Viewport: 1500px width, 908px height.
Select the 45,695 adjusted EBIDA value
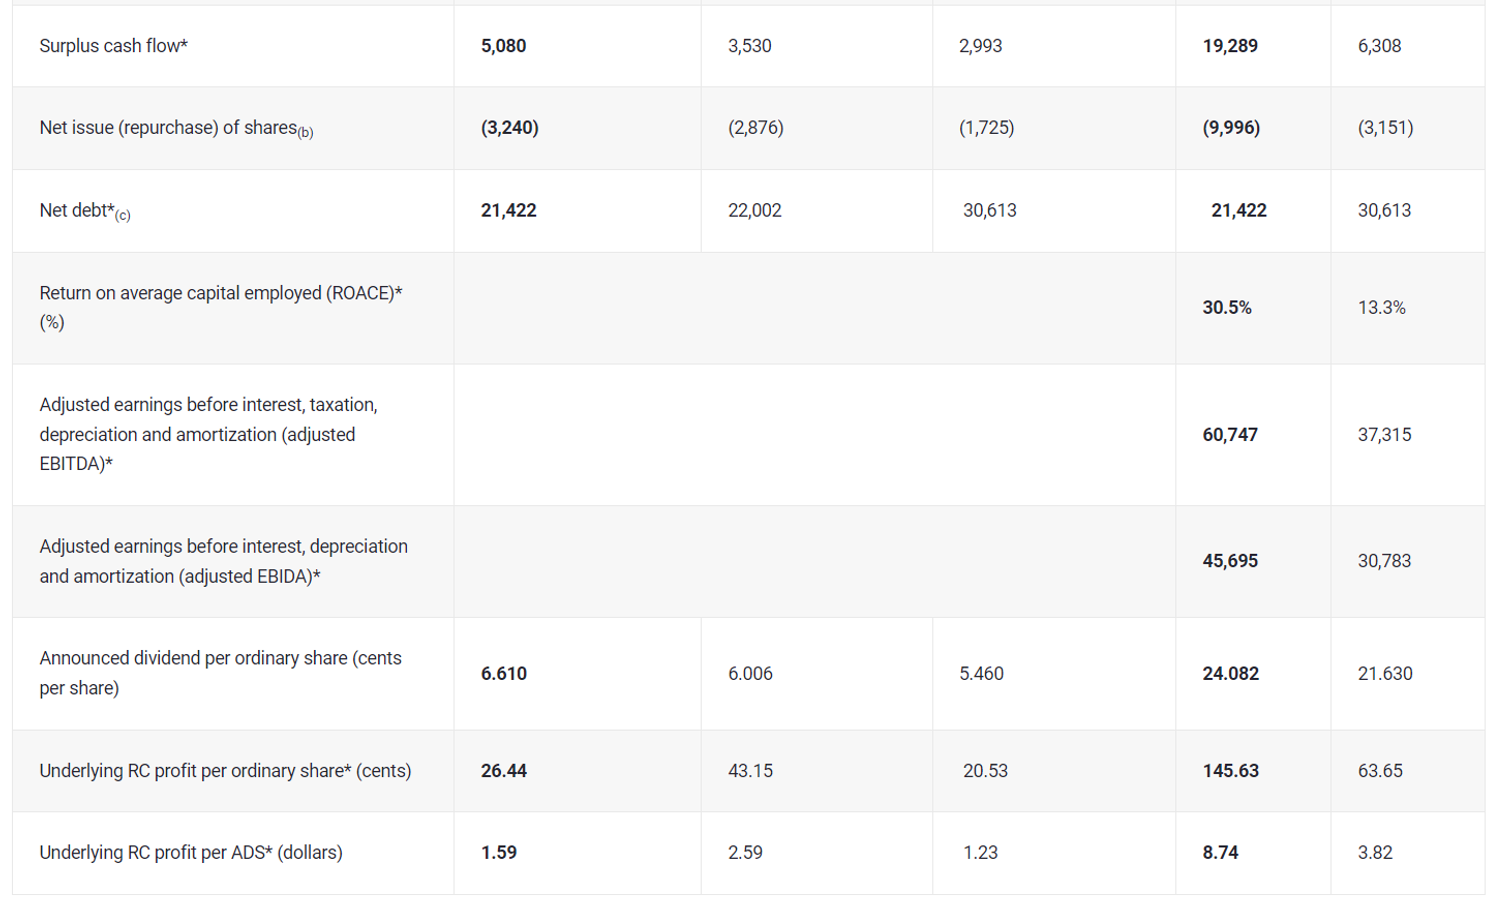(x=1229, y=561)
